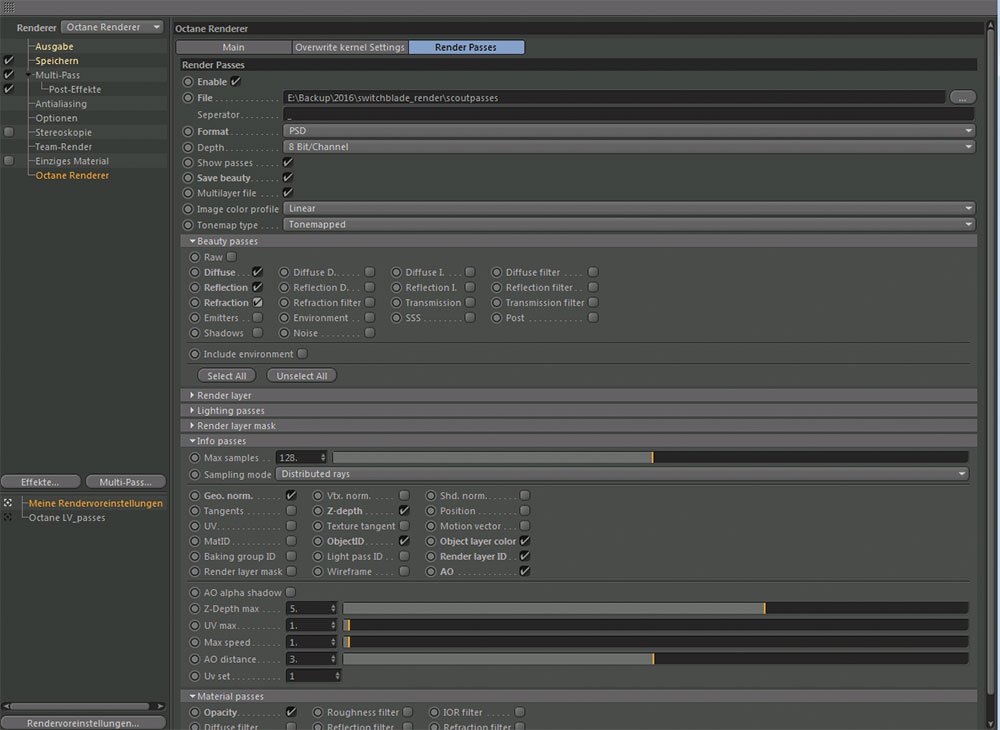Select Ausgabe in the settings tree
Screen dimensions: 1000x730
click(54, 47)
